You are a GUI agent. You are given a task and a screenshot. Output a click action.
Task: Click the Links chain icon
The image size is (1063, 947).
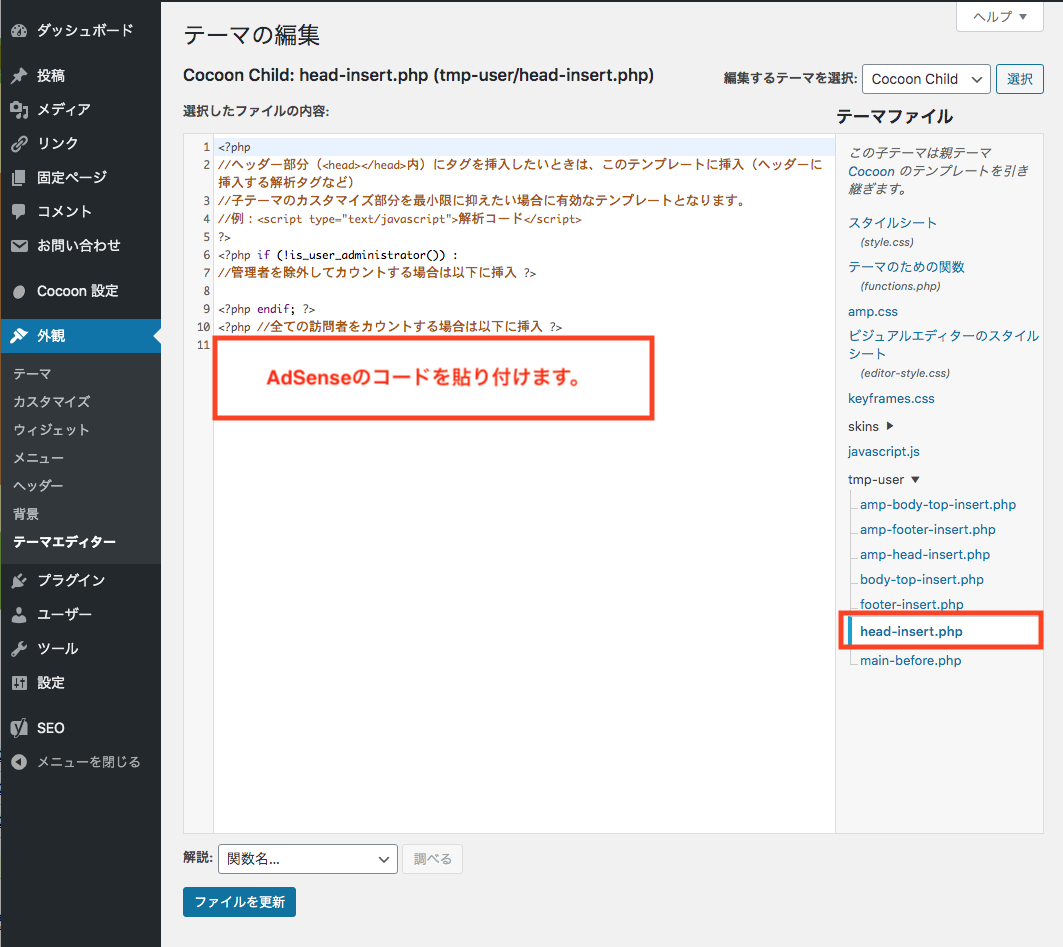[x=19, y=143]
